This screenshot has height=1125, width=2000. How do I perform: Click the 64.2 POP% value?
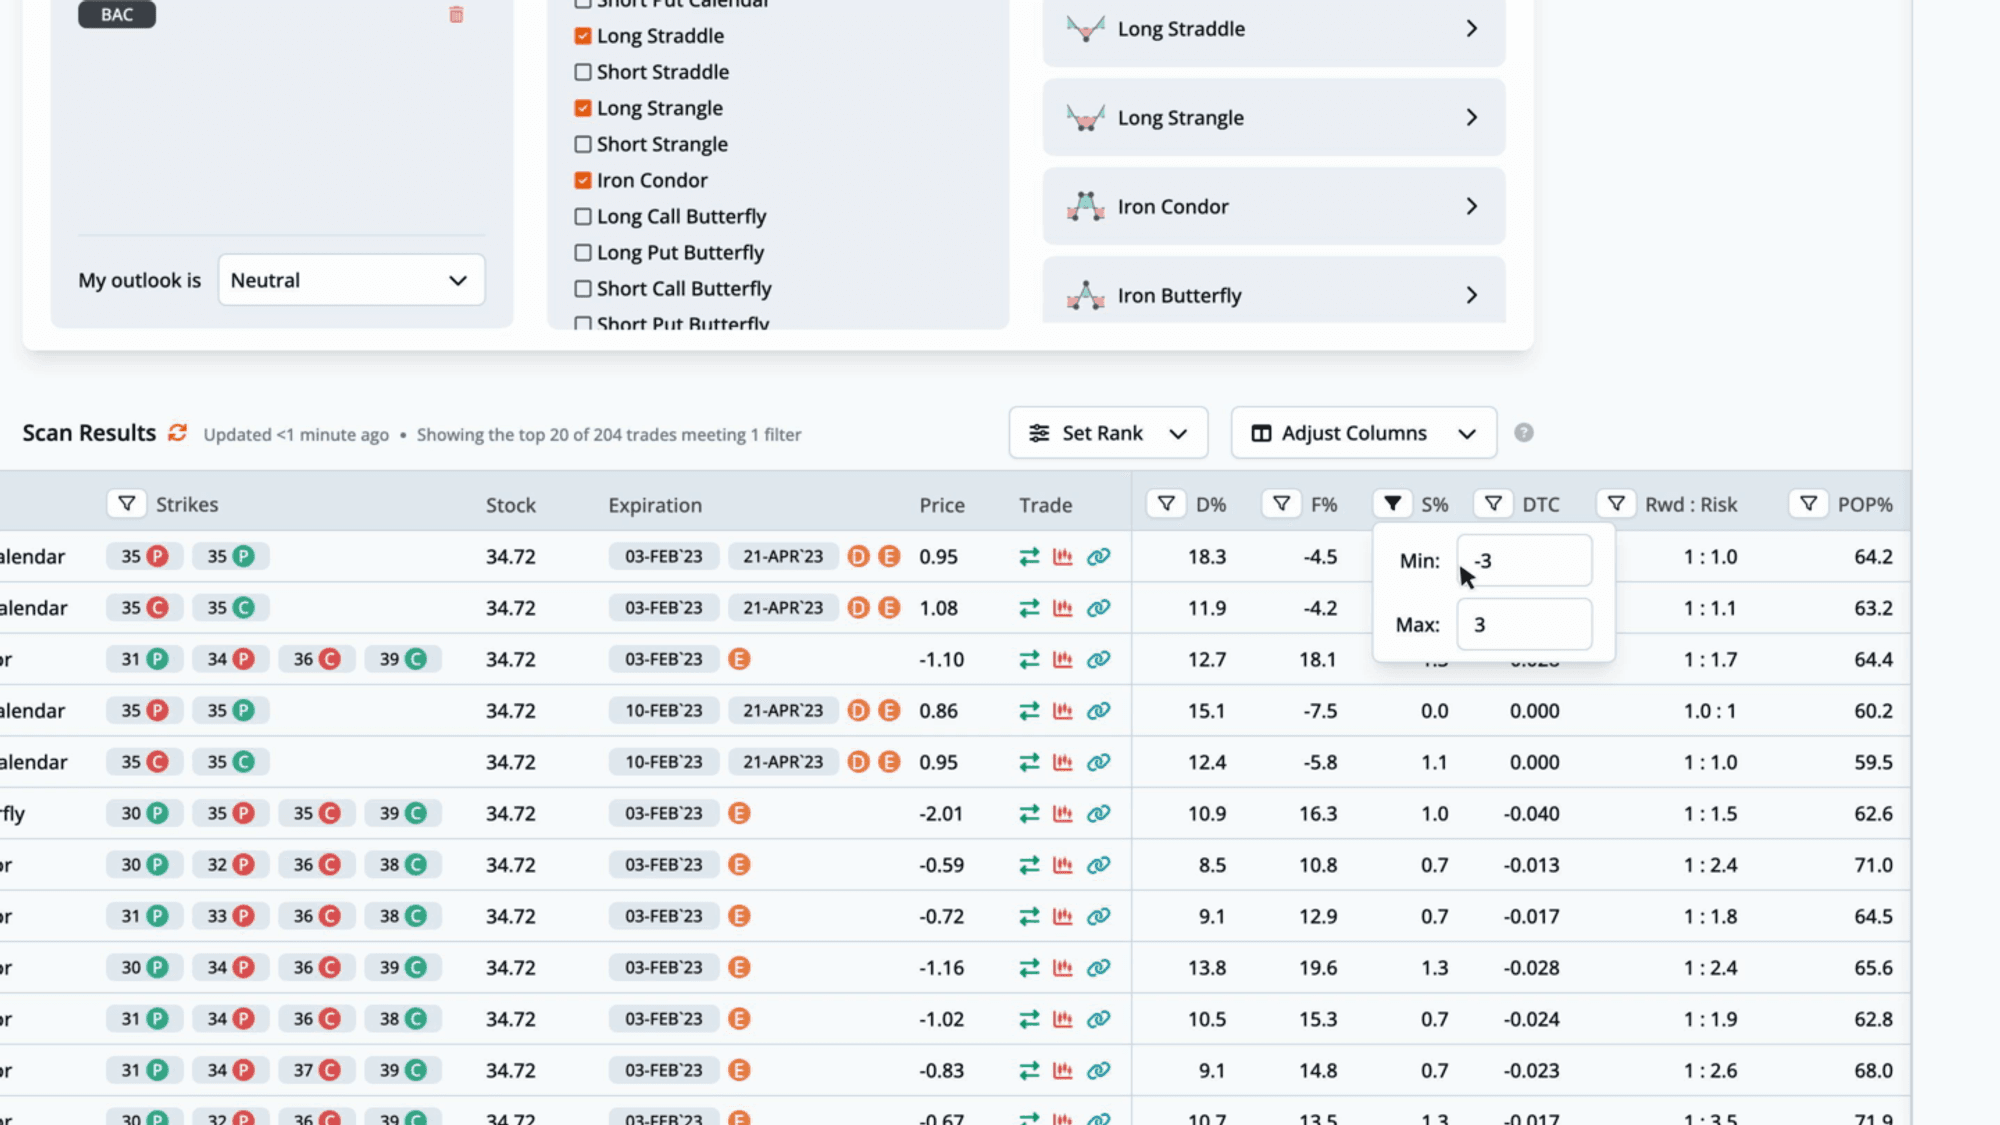point(1873,557)
